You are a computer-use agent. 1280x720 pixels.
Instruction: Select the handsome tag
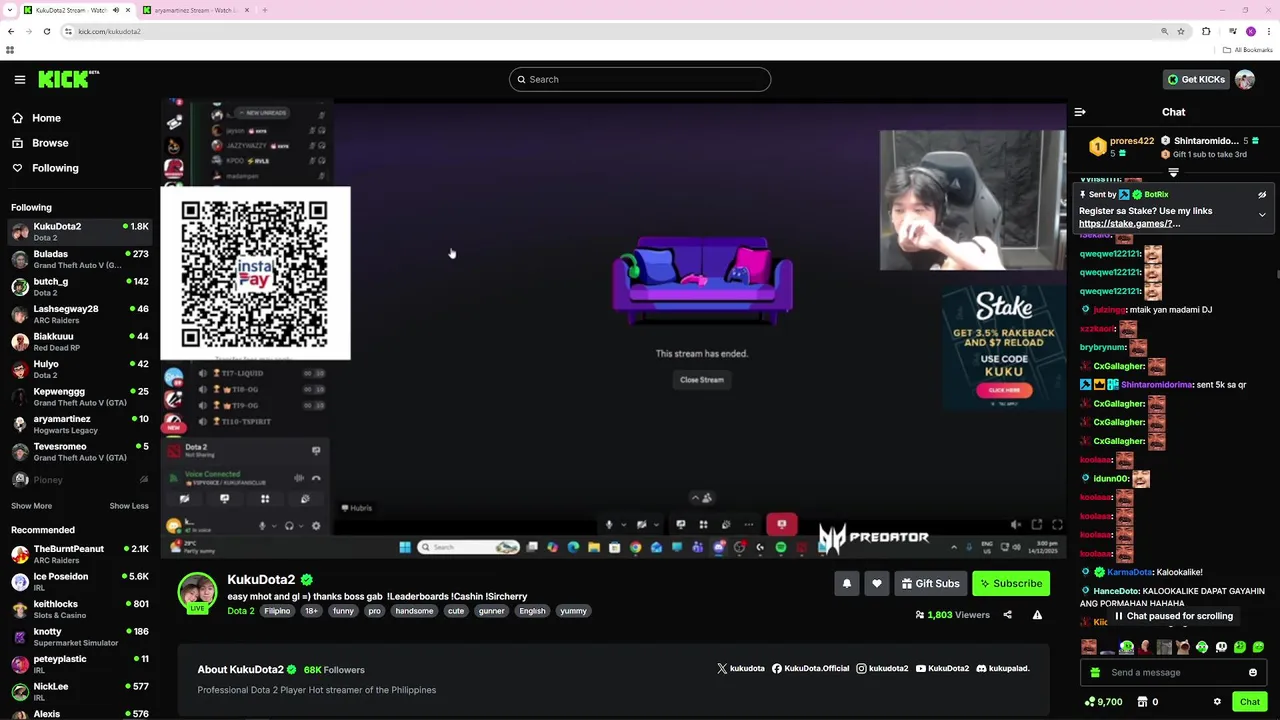[414, 611]
